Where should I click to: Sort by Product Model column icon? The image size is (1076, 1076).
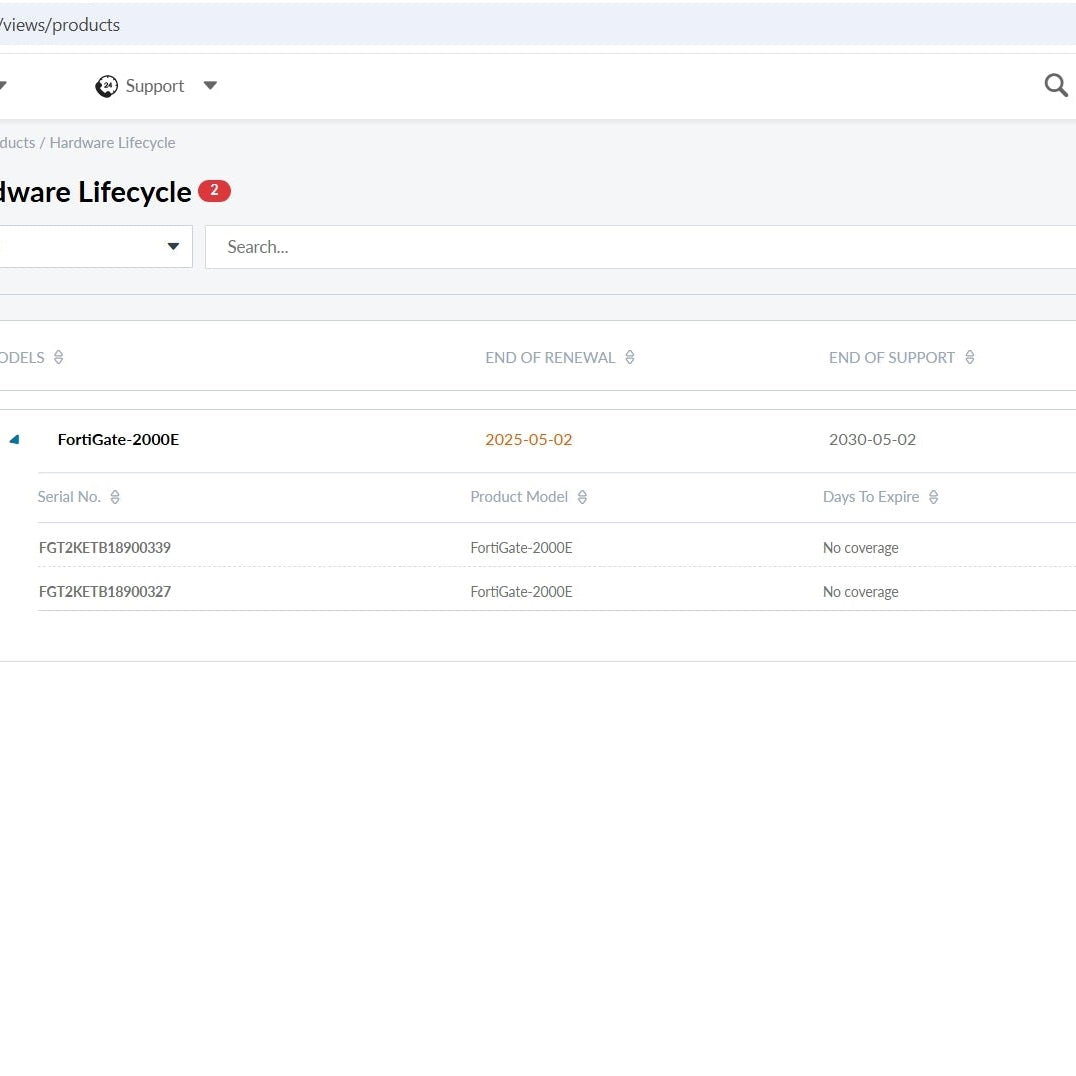tap(582, 497)
